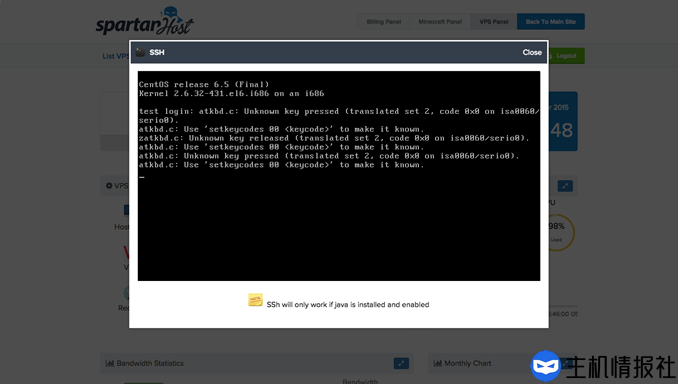Click the Monthly Chart panel title
Screen dimensions: 678x384
tap(467, 363)
